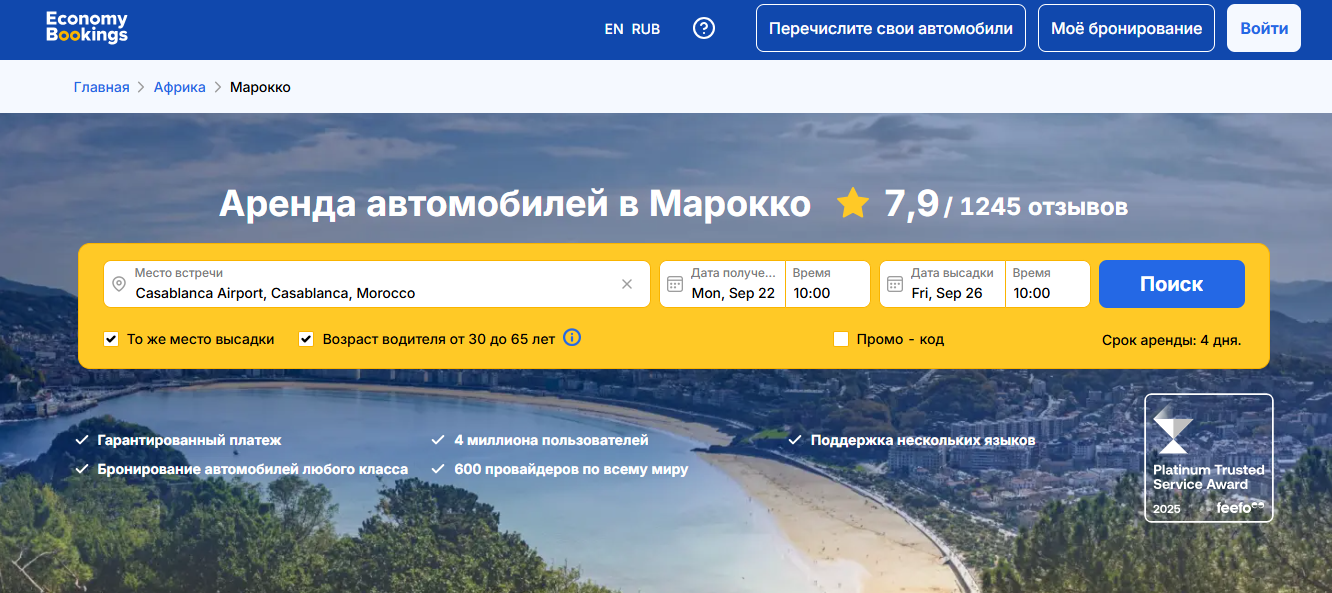Screen dimensions: 1332x593
Task: Click the drop-off date calendar icon
Action: coord(895,284)
